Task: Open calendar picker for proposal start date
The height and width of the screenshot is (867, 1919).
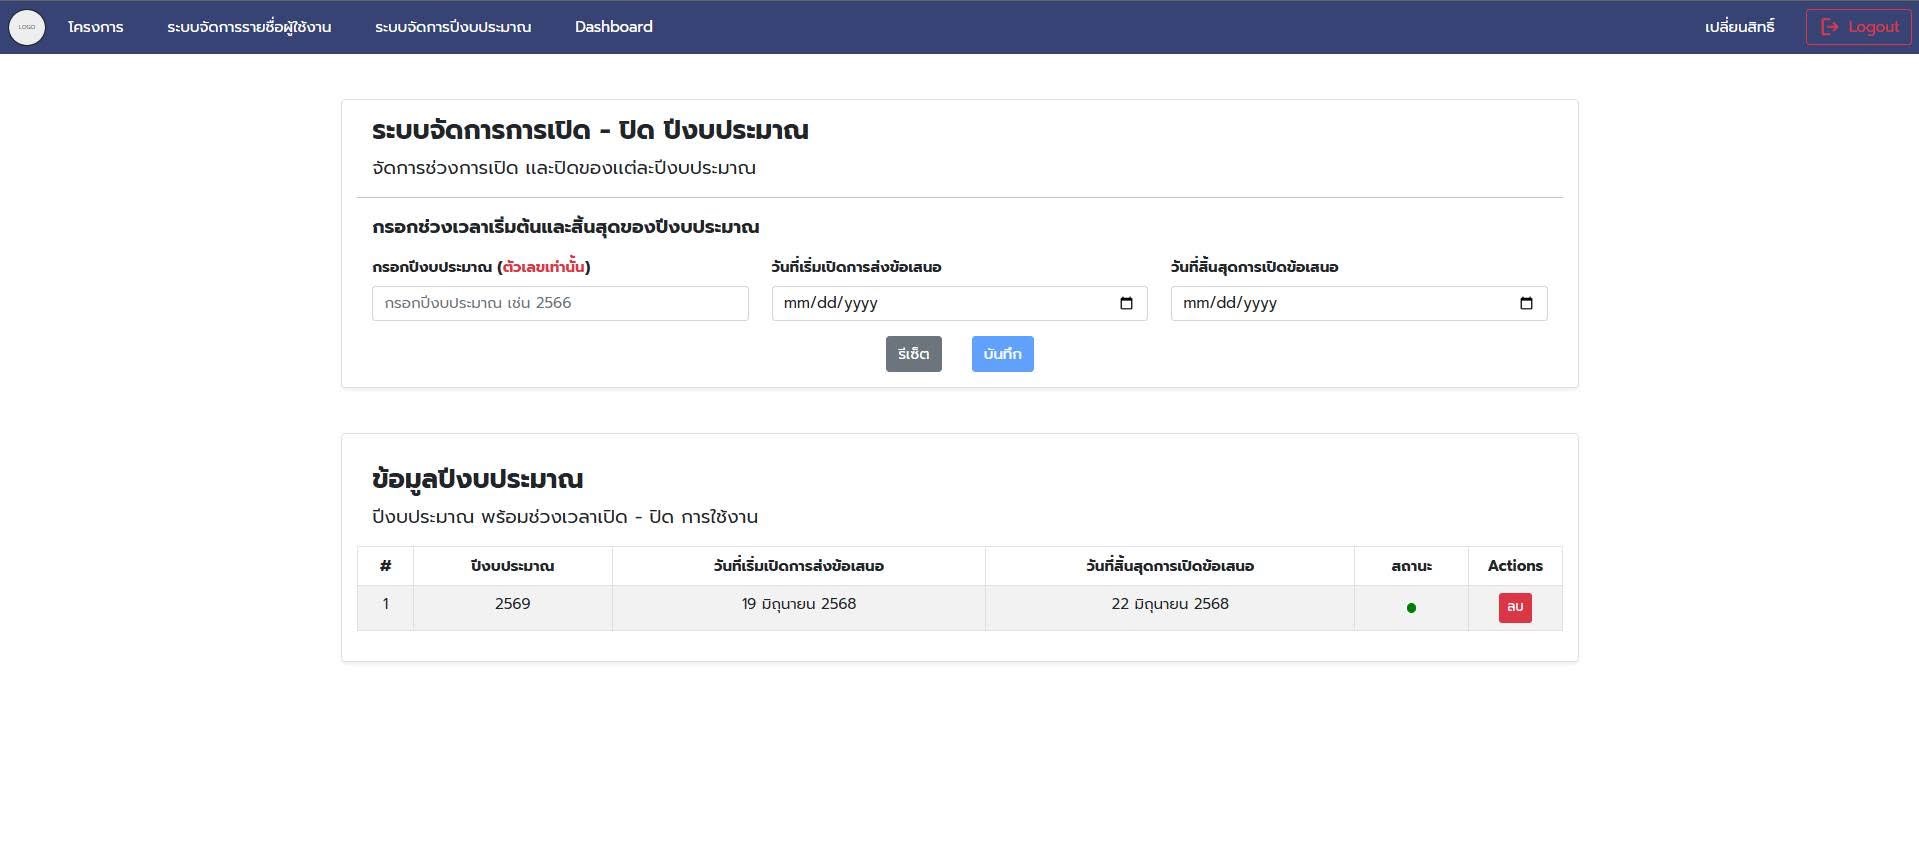Action: 1126,303
